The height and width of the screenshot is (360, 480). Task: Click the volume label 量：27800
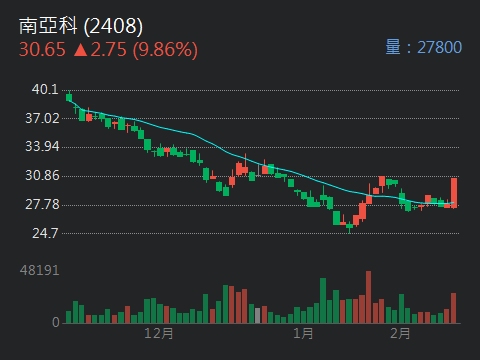click(x=424, y=47)
